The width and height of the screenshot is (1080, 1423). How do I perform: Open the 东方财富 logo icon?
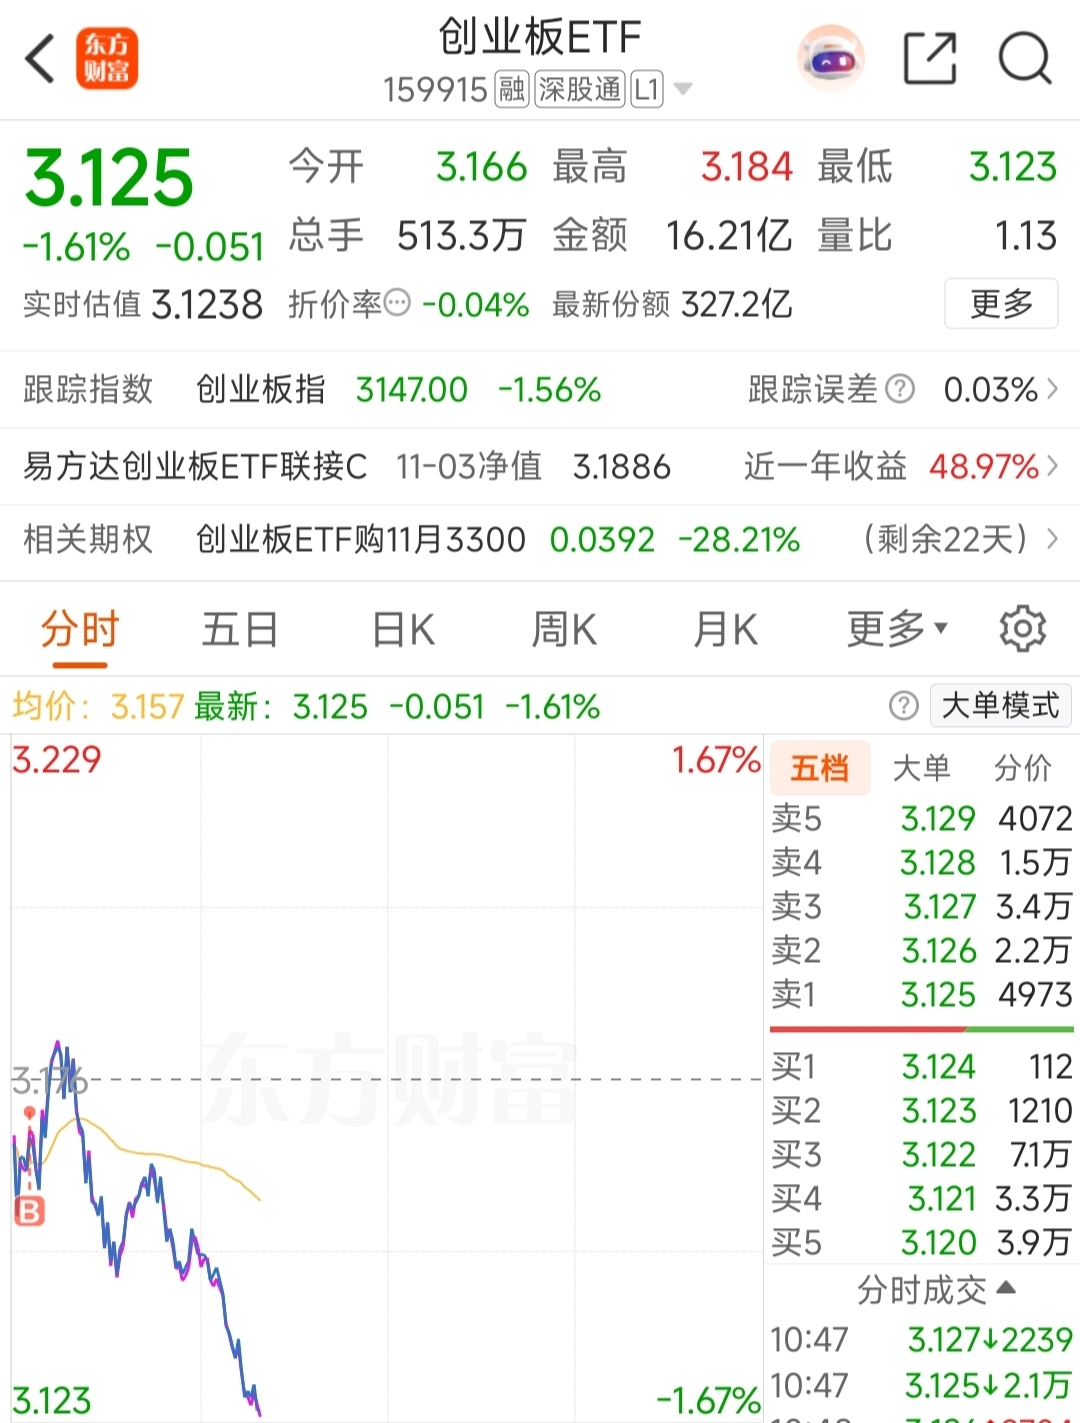click(107, 58)
